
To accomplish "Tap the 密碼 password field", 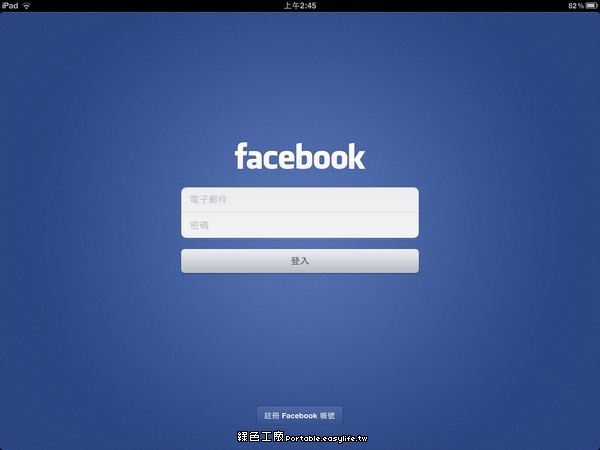I will 300,225.
